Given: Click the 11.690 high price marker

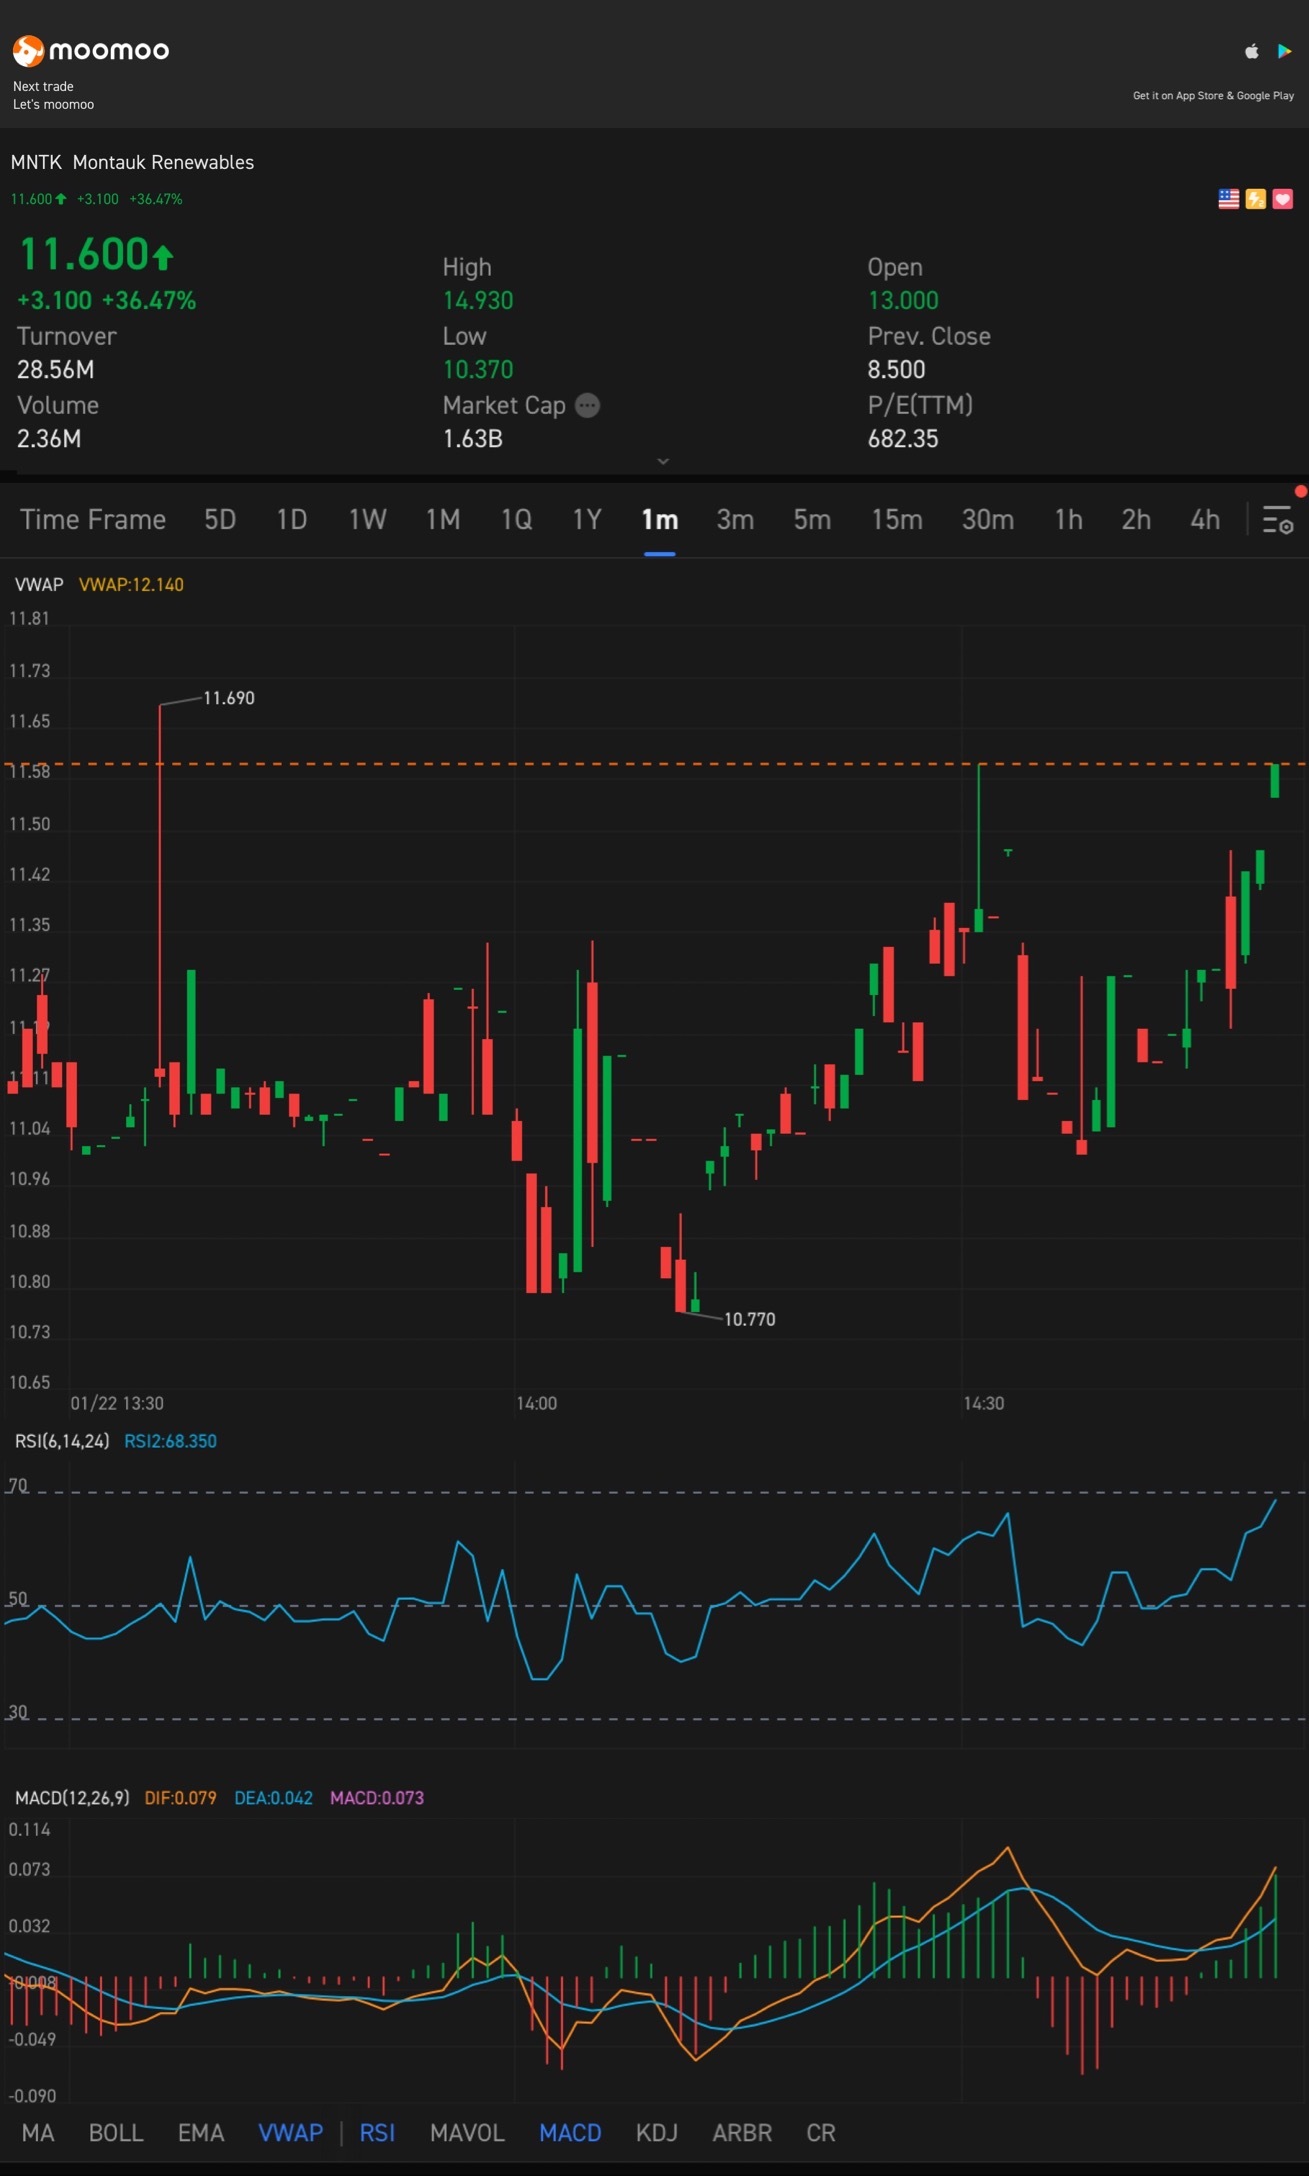Looking at the screenshot, I should (229, 698).
